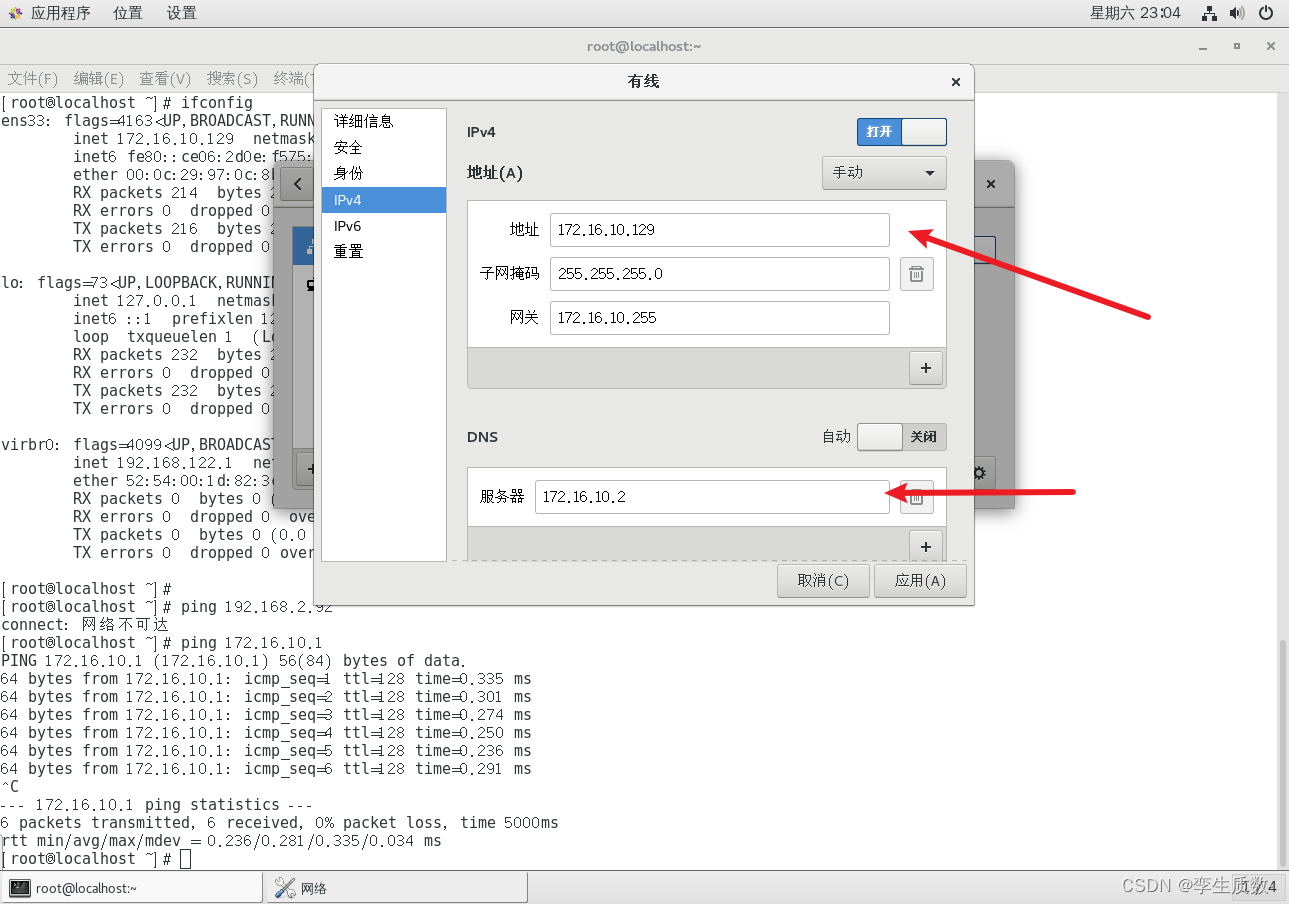
Task: Toggle the DNS automatic switch
Action: 901,437
